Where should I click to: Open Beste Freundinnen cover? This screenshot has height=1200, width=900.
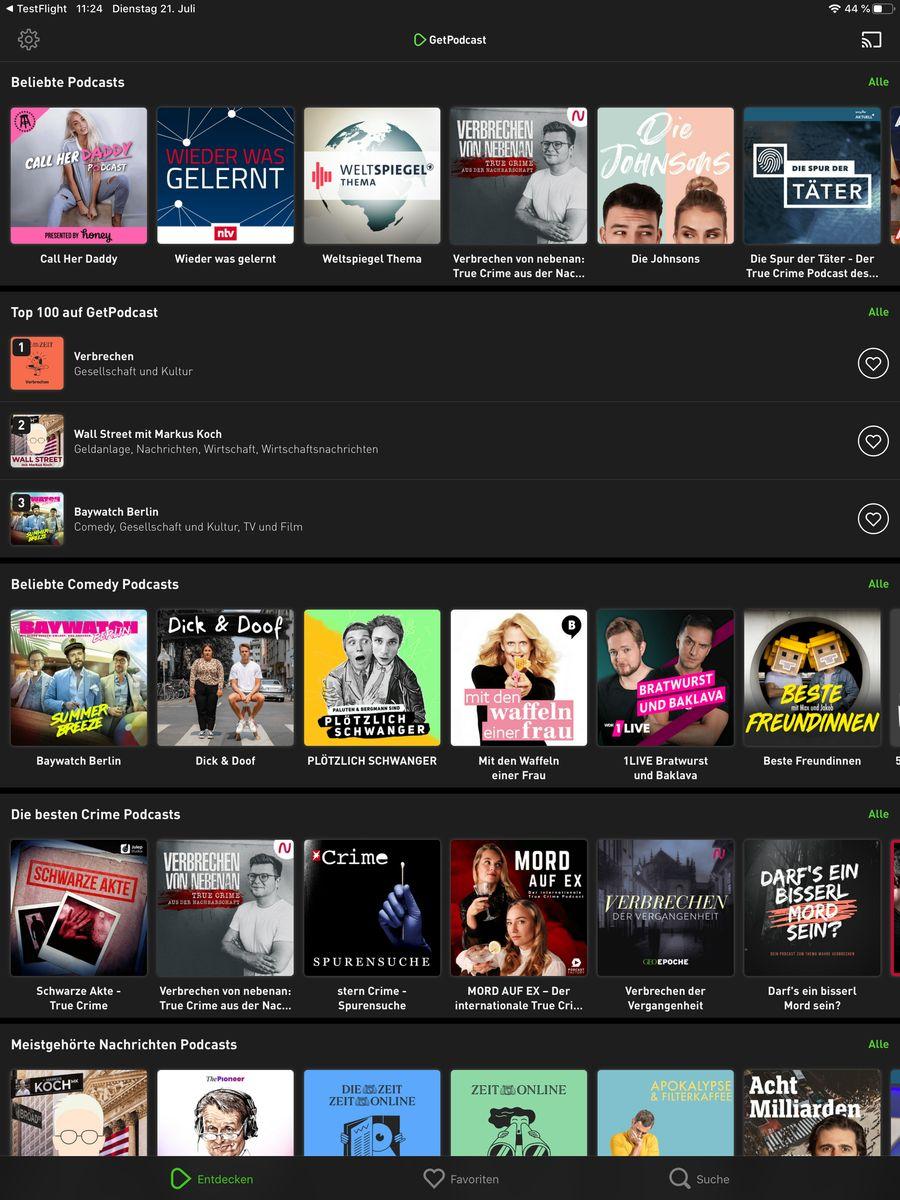(x=812, y=678)
